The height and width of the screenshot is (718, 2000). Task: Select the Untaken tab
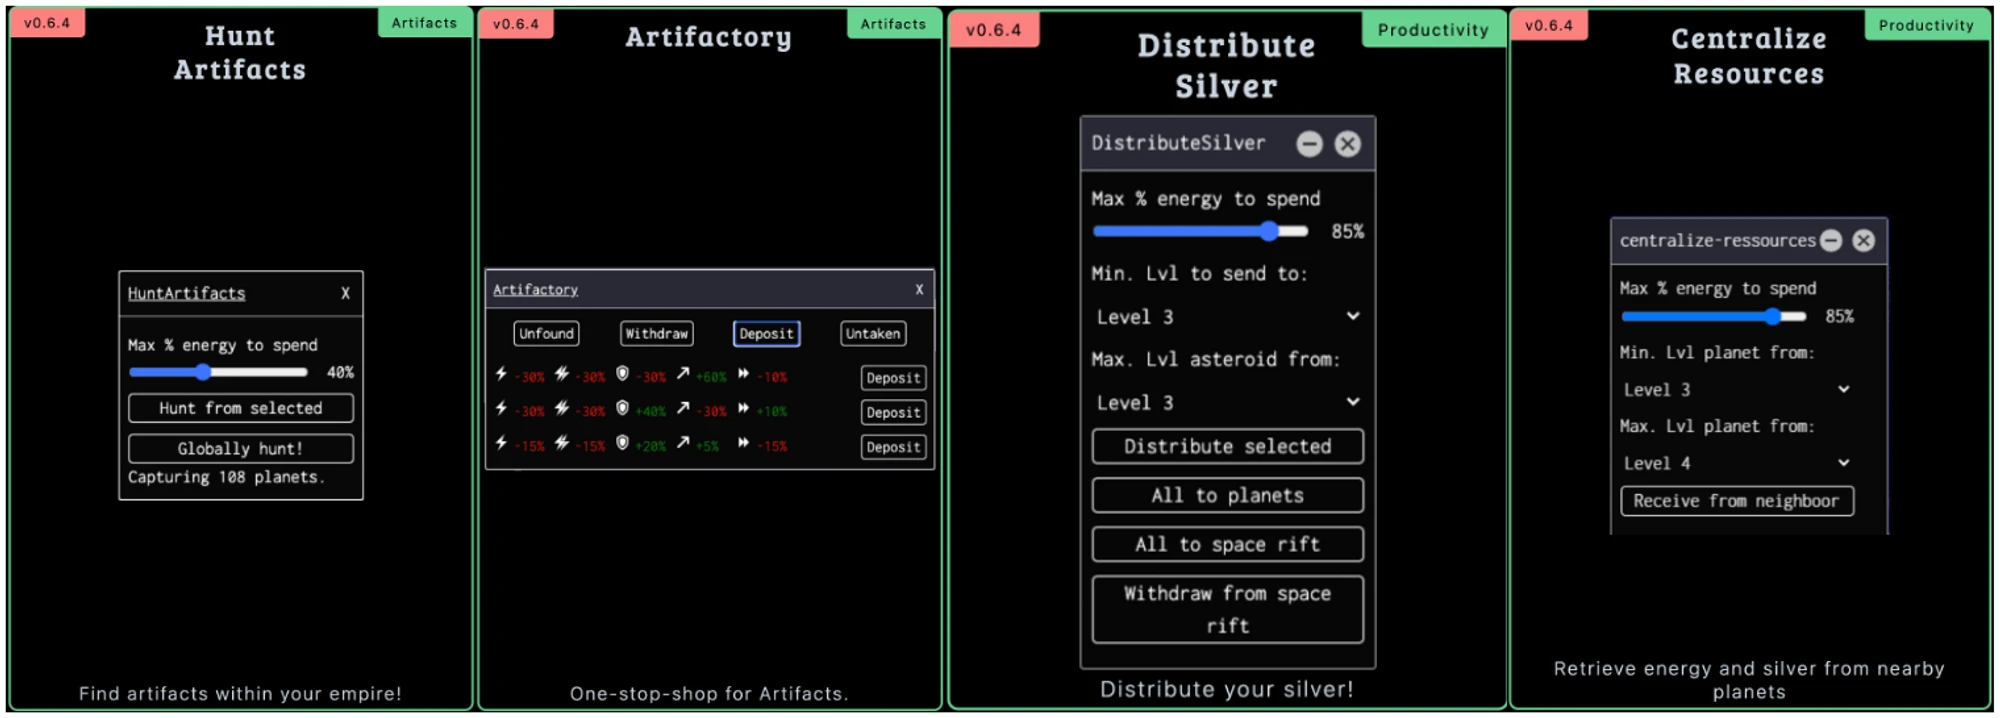point(873,334)
